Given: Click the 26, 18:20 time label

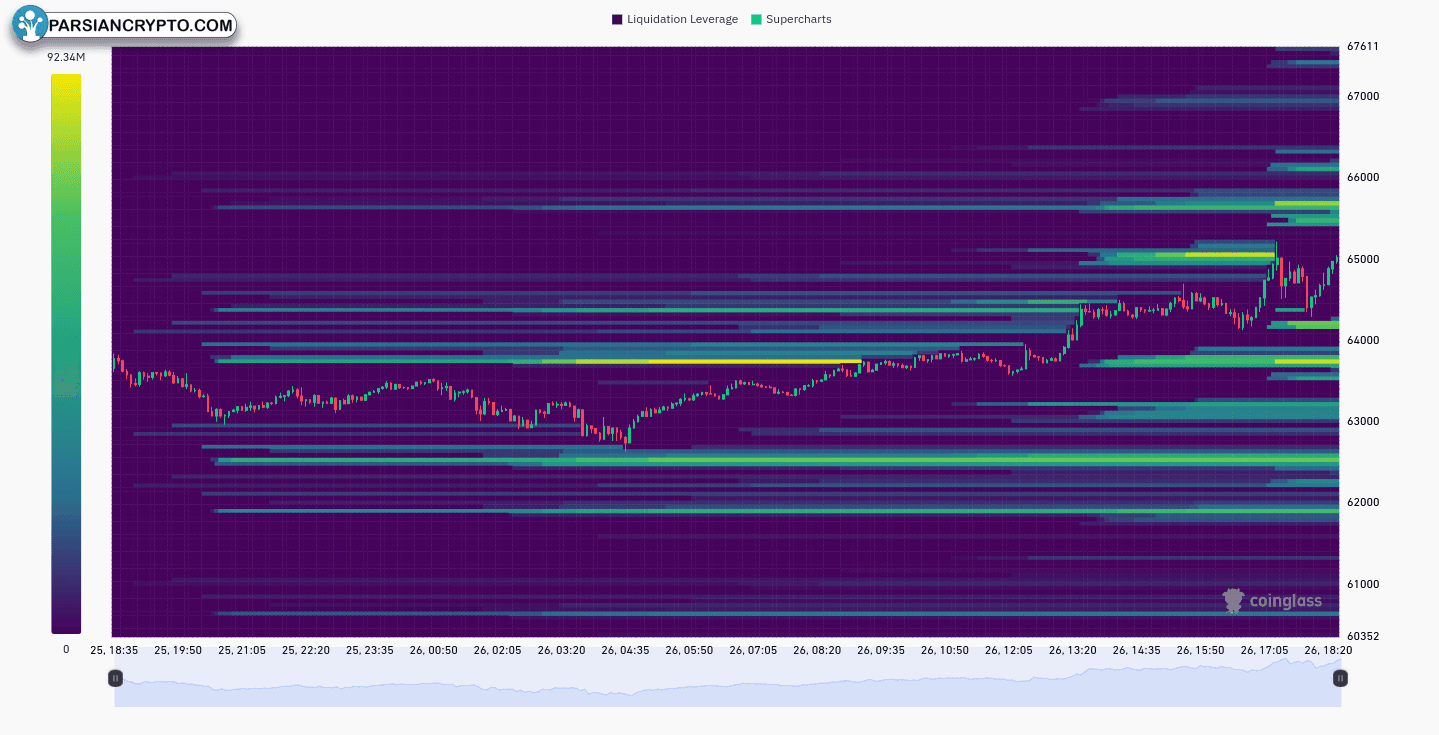Looking at the screenshot, I should [1329, 650].
